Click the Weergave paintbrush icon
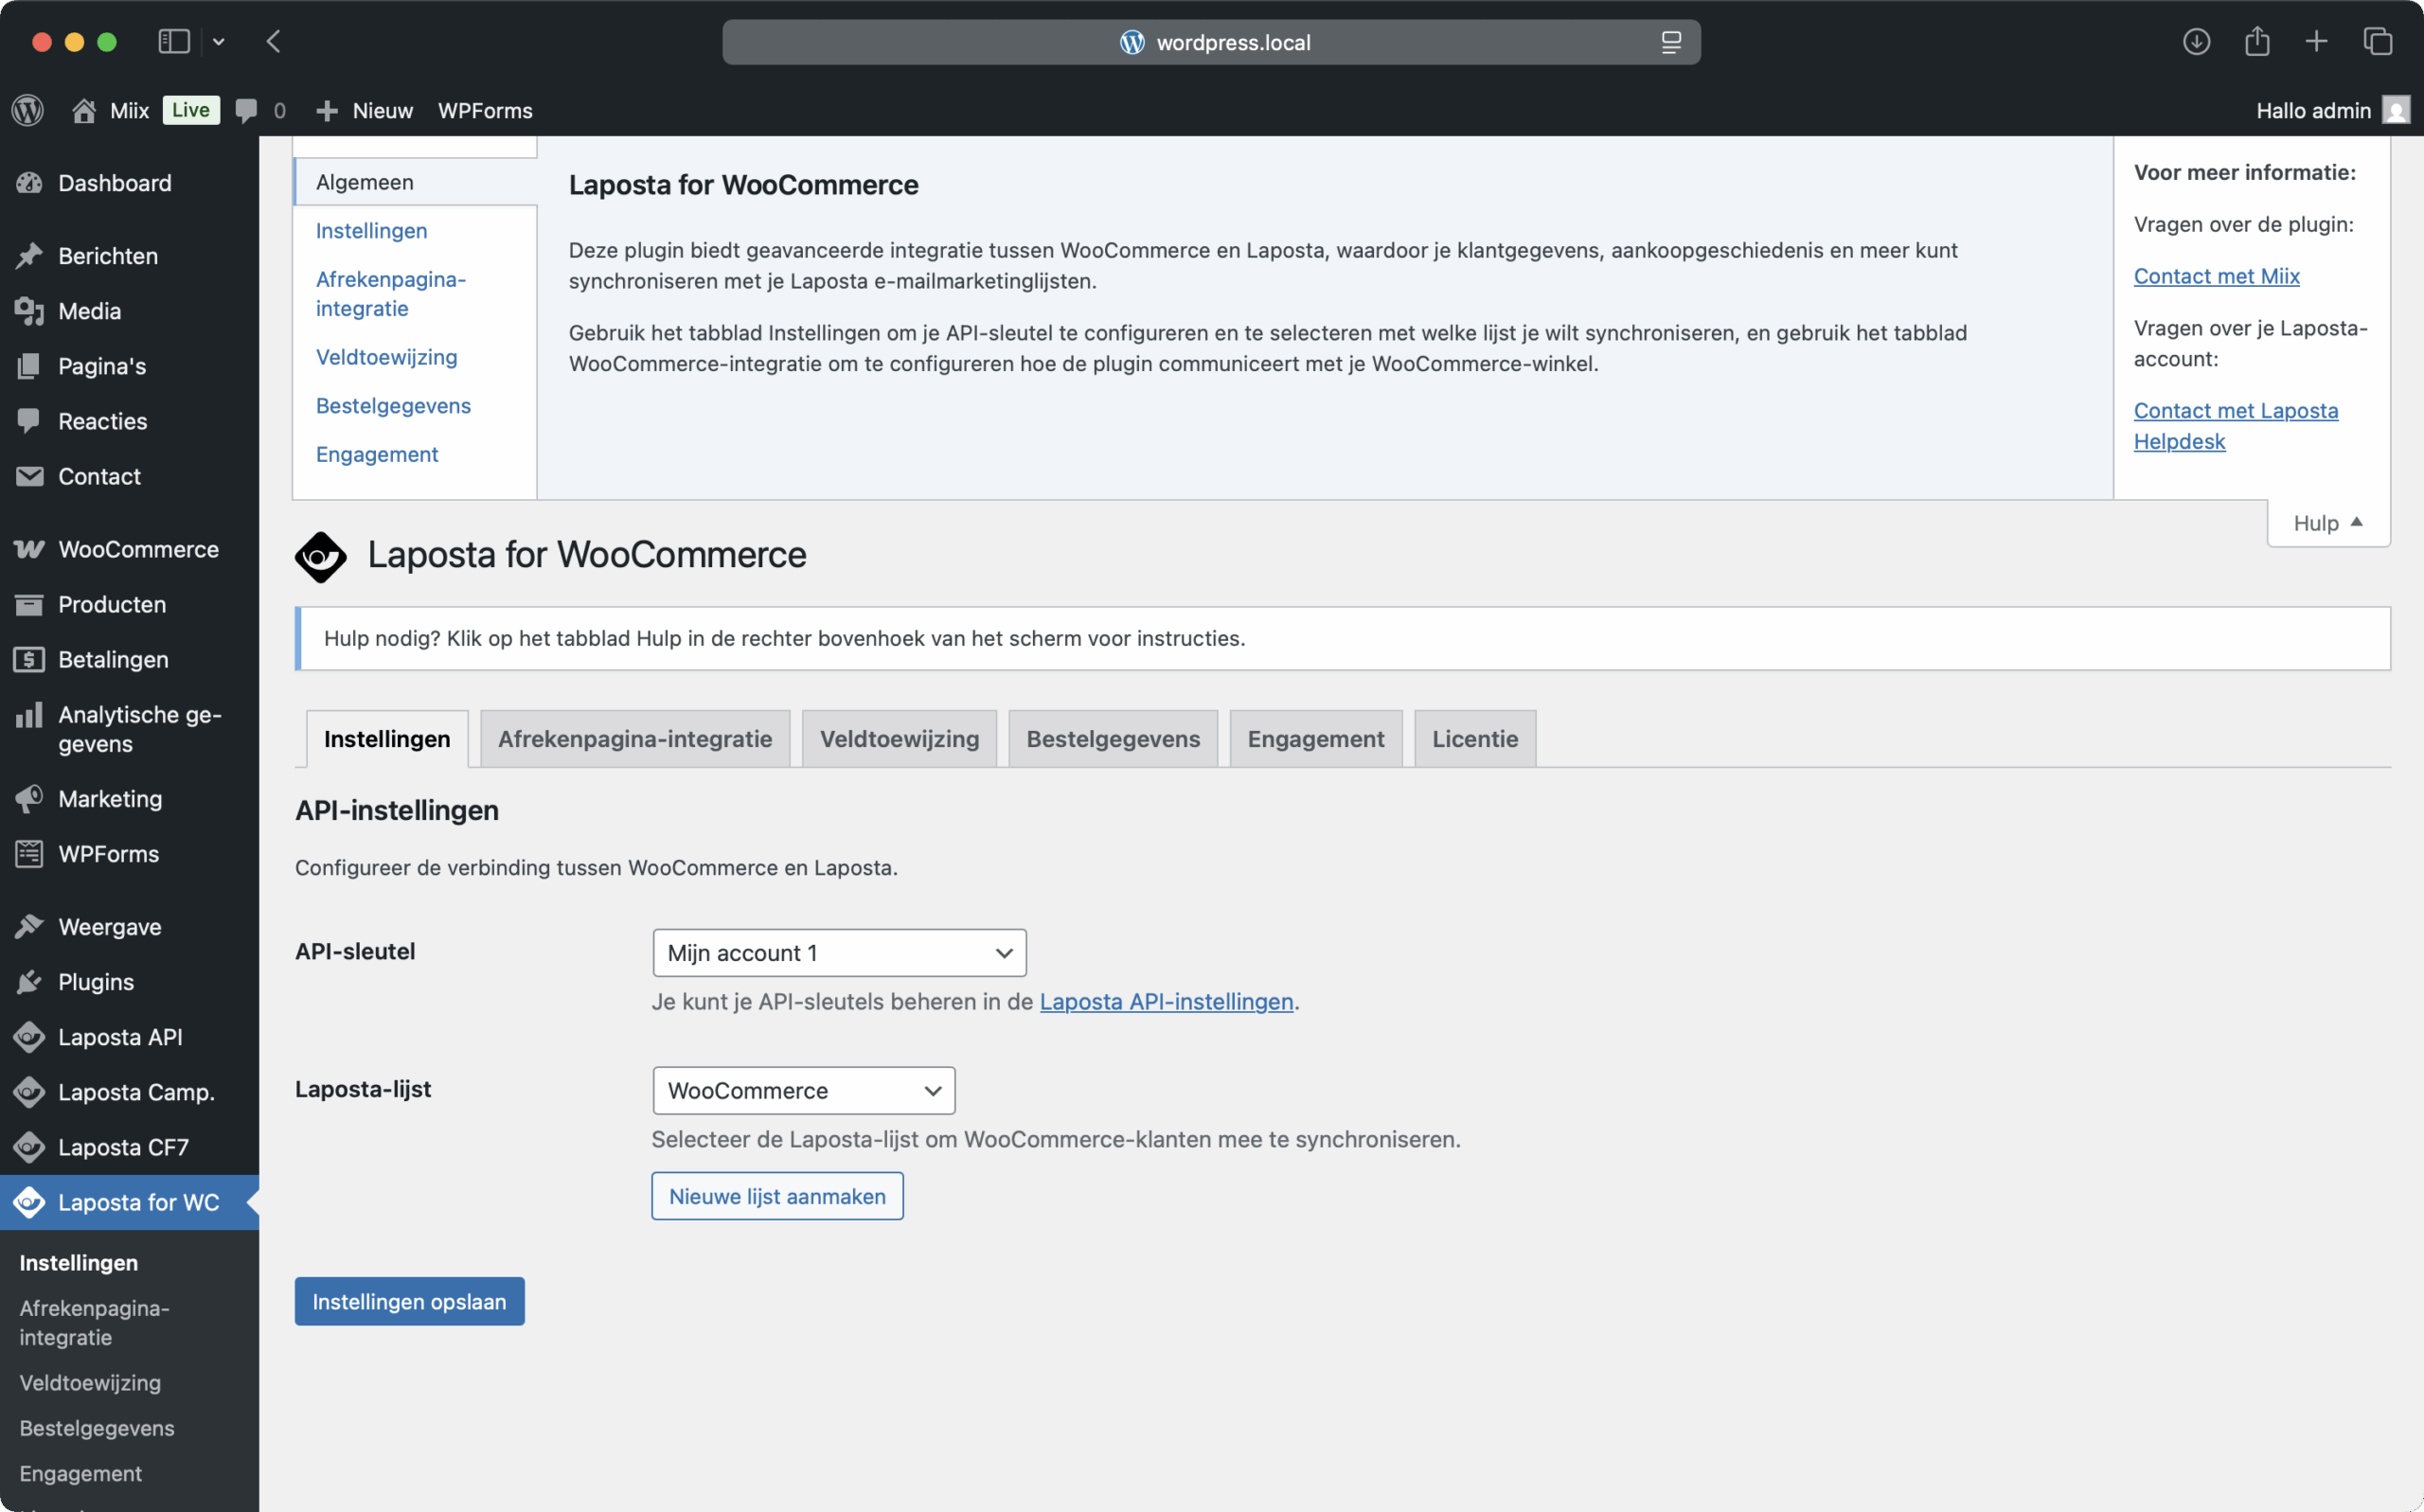This screenshot has width=2424, height=1512. [x=29, y=927]
